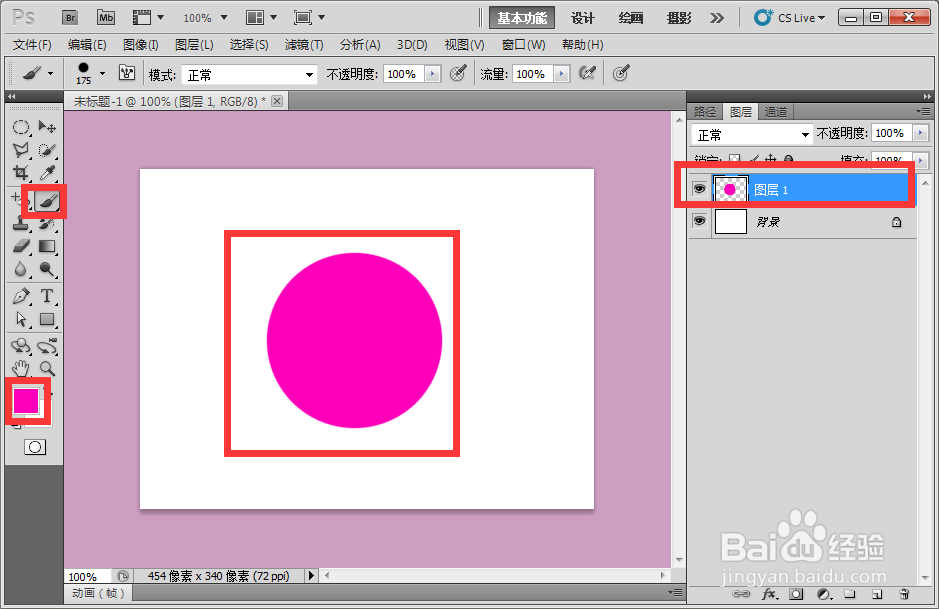The width and height of the screenshot is (939, 609).
Task: Select the 3D Camera Rotate tool
Action: click(47, 346)
